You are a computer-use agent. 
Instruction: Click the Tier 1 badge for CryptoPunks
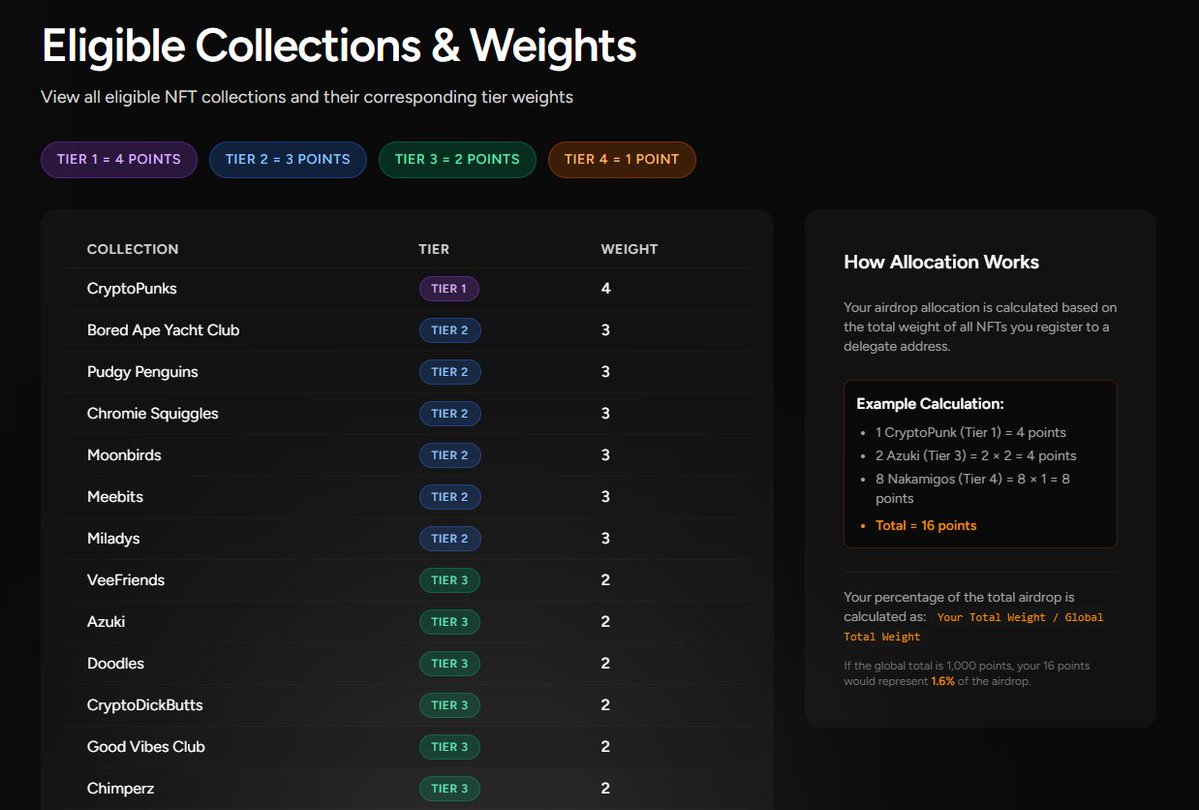point(449,288)
